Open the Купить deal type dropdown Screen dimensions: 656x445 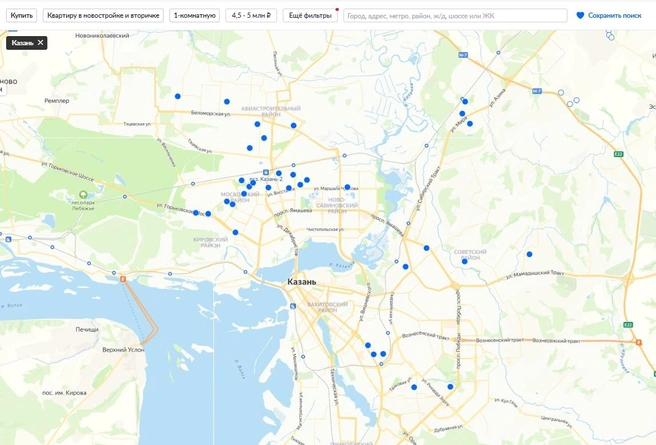click(21, 15)
